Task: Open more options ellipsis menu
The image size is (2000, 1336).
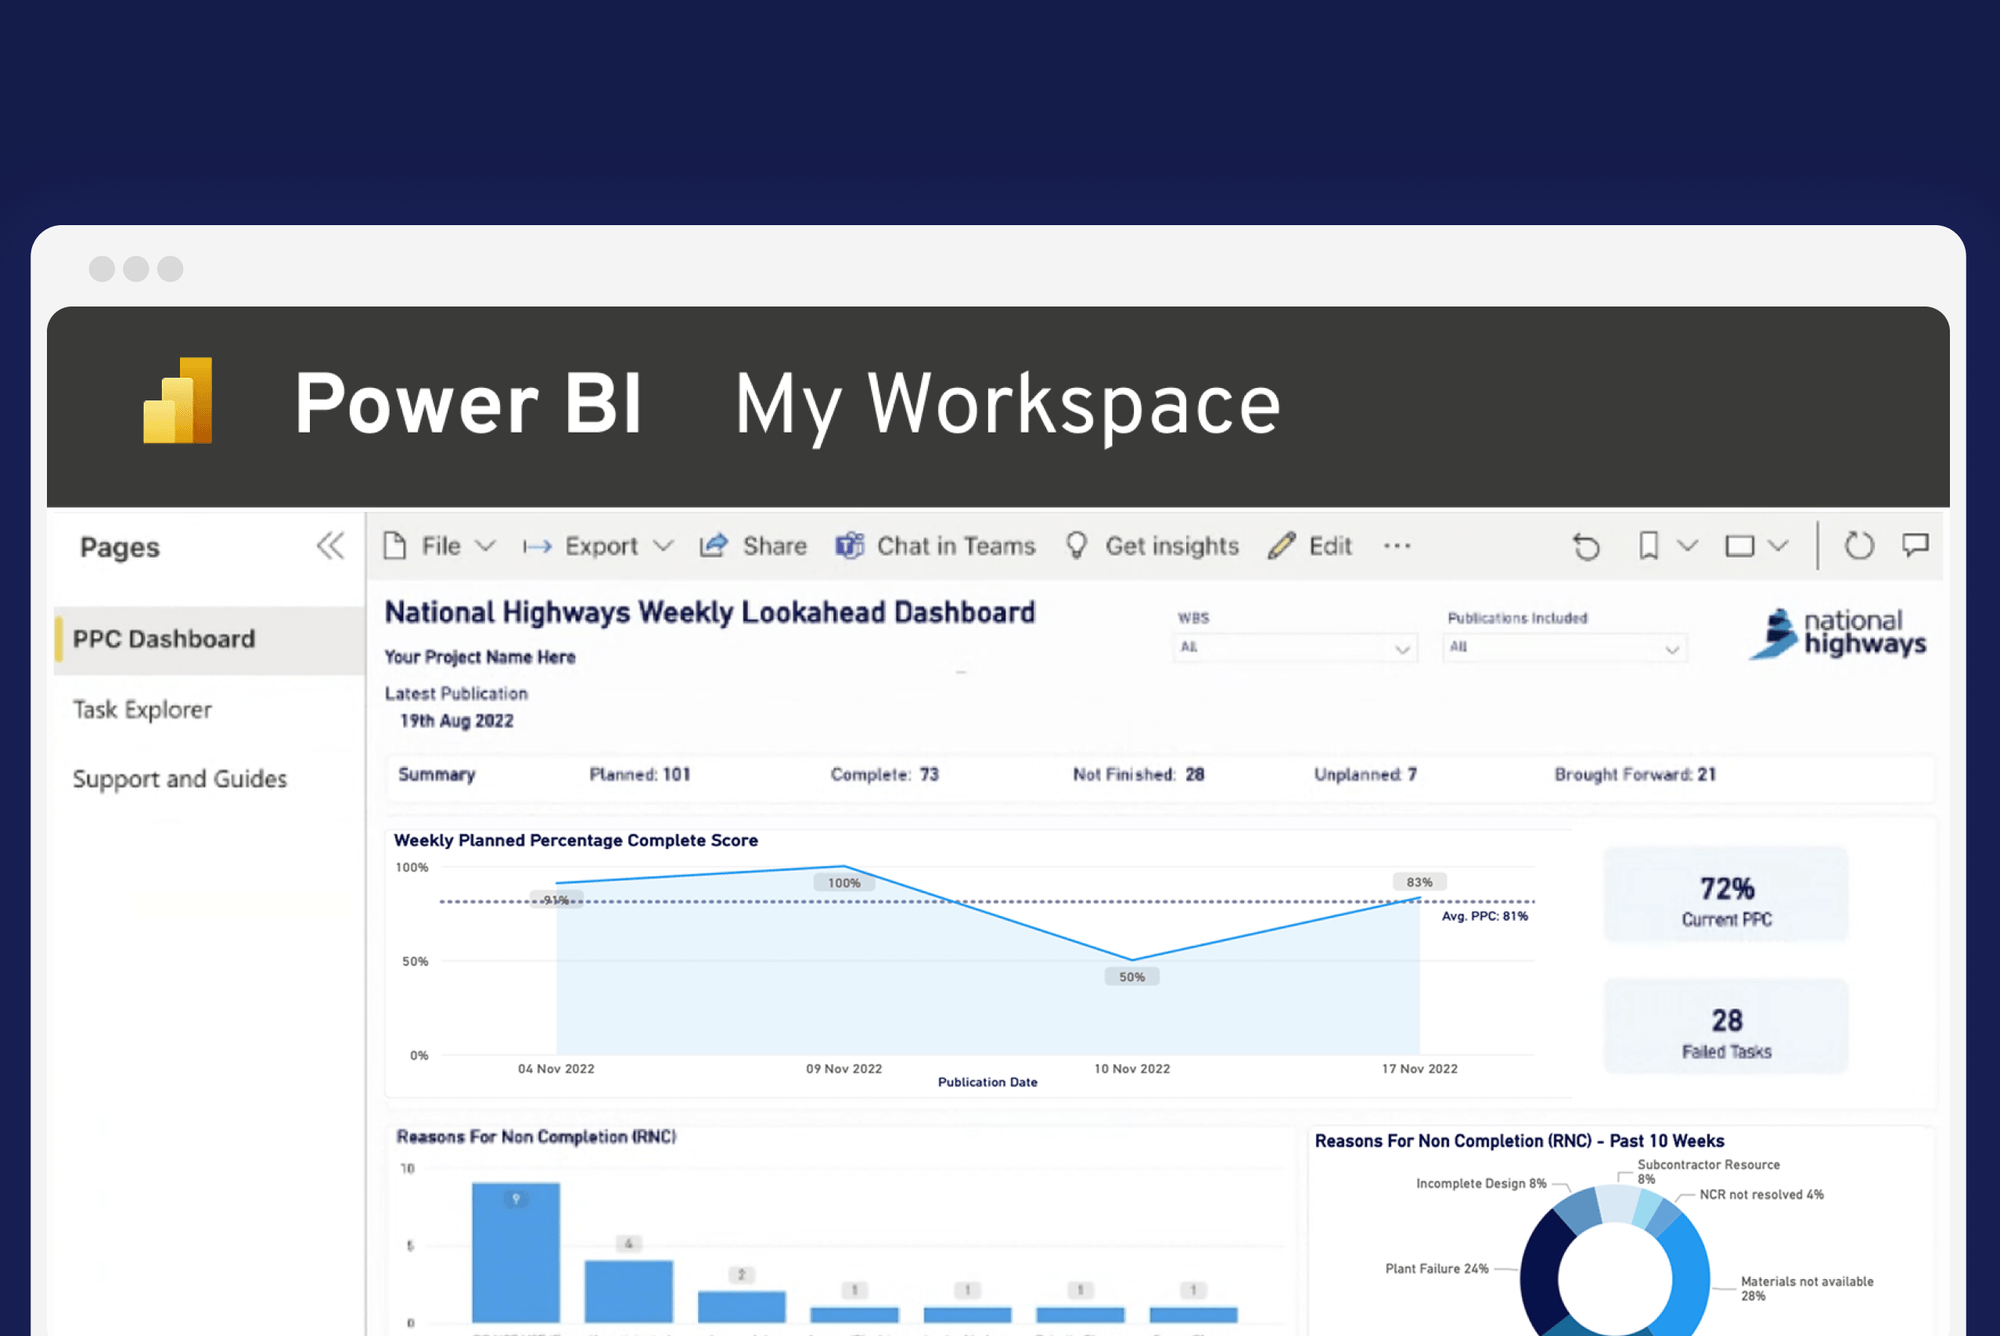Action: (1397, 546)
